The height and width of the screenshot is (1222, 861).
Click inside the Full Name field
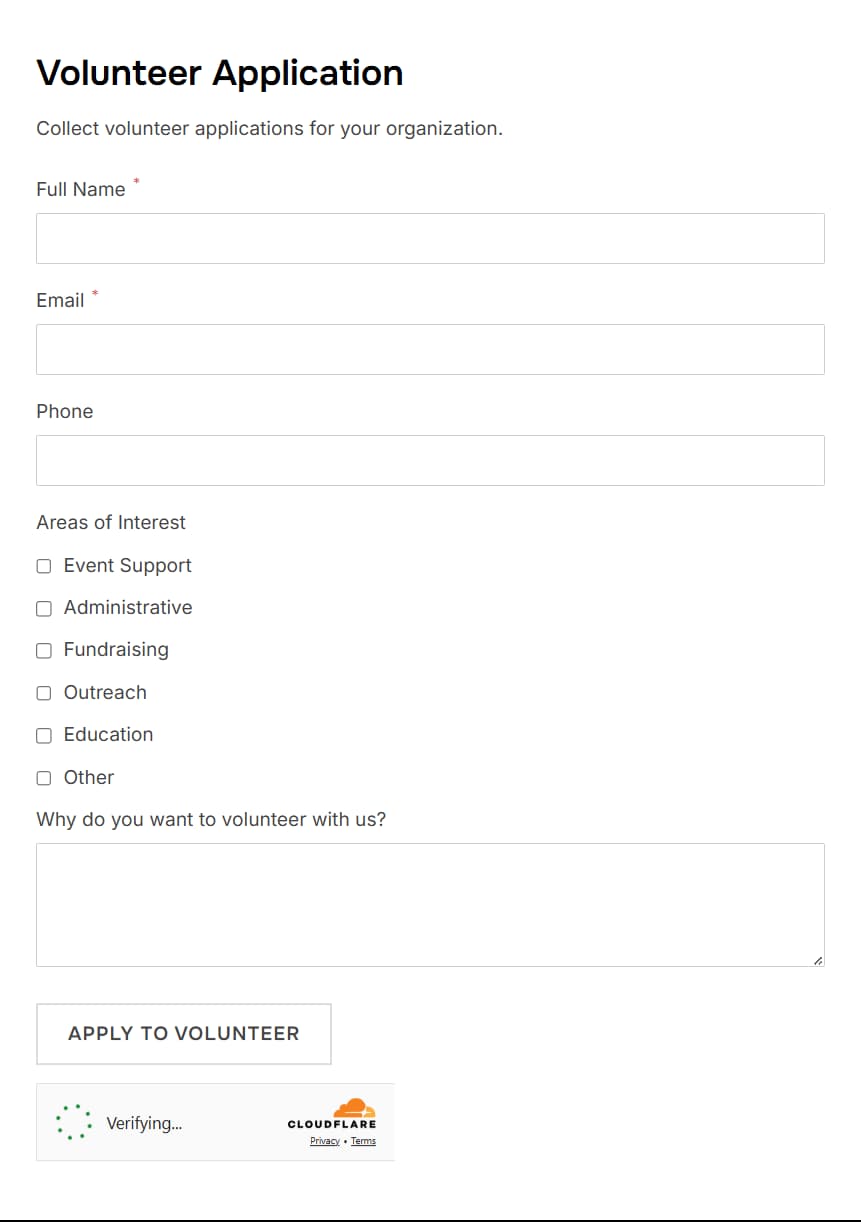pyautogui.click(x=430, y=238)
